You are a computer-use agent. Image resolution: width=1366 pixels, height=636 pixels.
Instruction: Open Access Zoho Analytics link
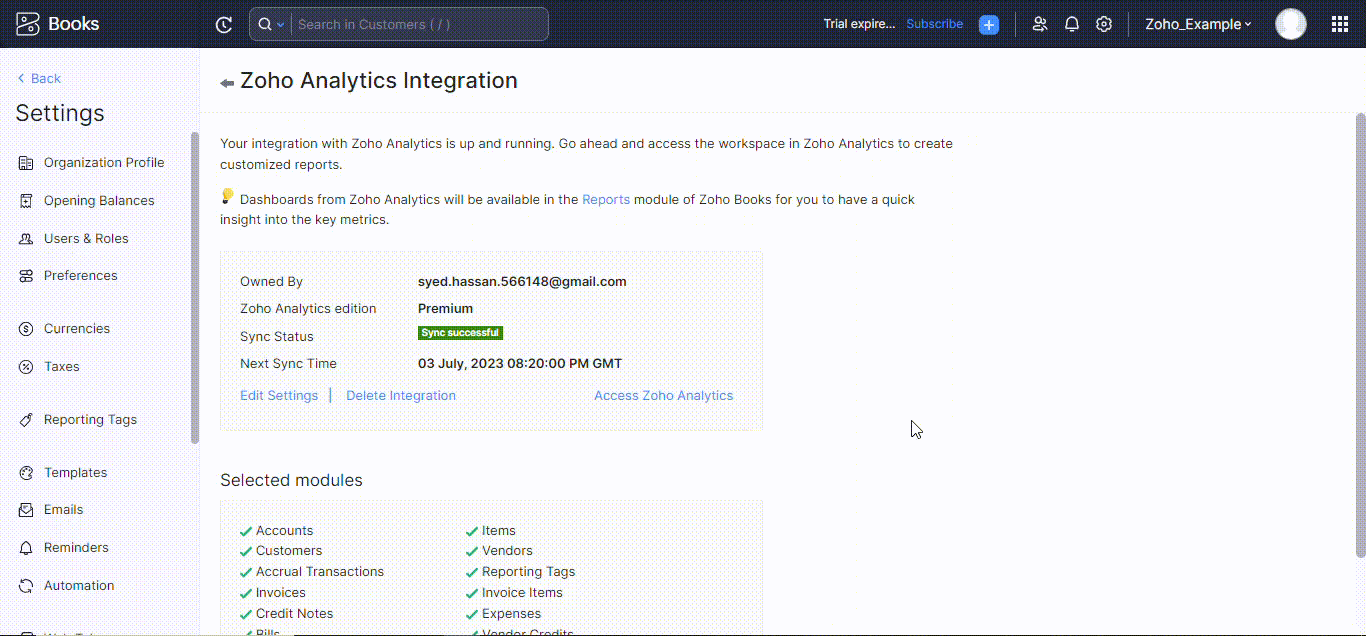point(663,395)
